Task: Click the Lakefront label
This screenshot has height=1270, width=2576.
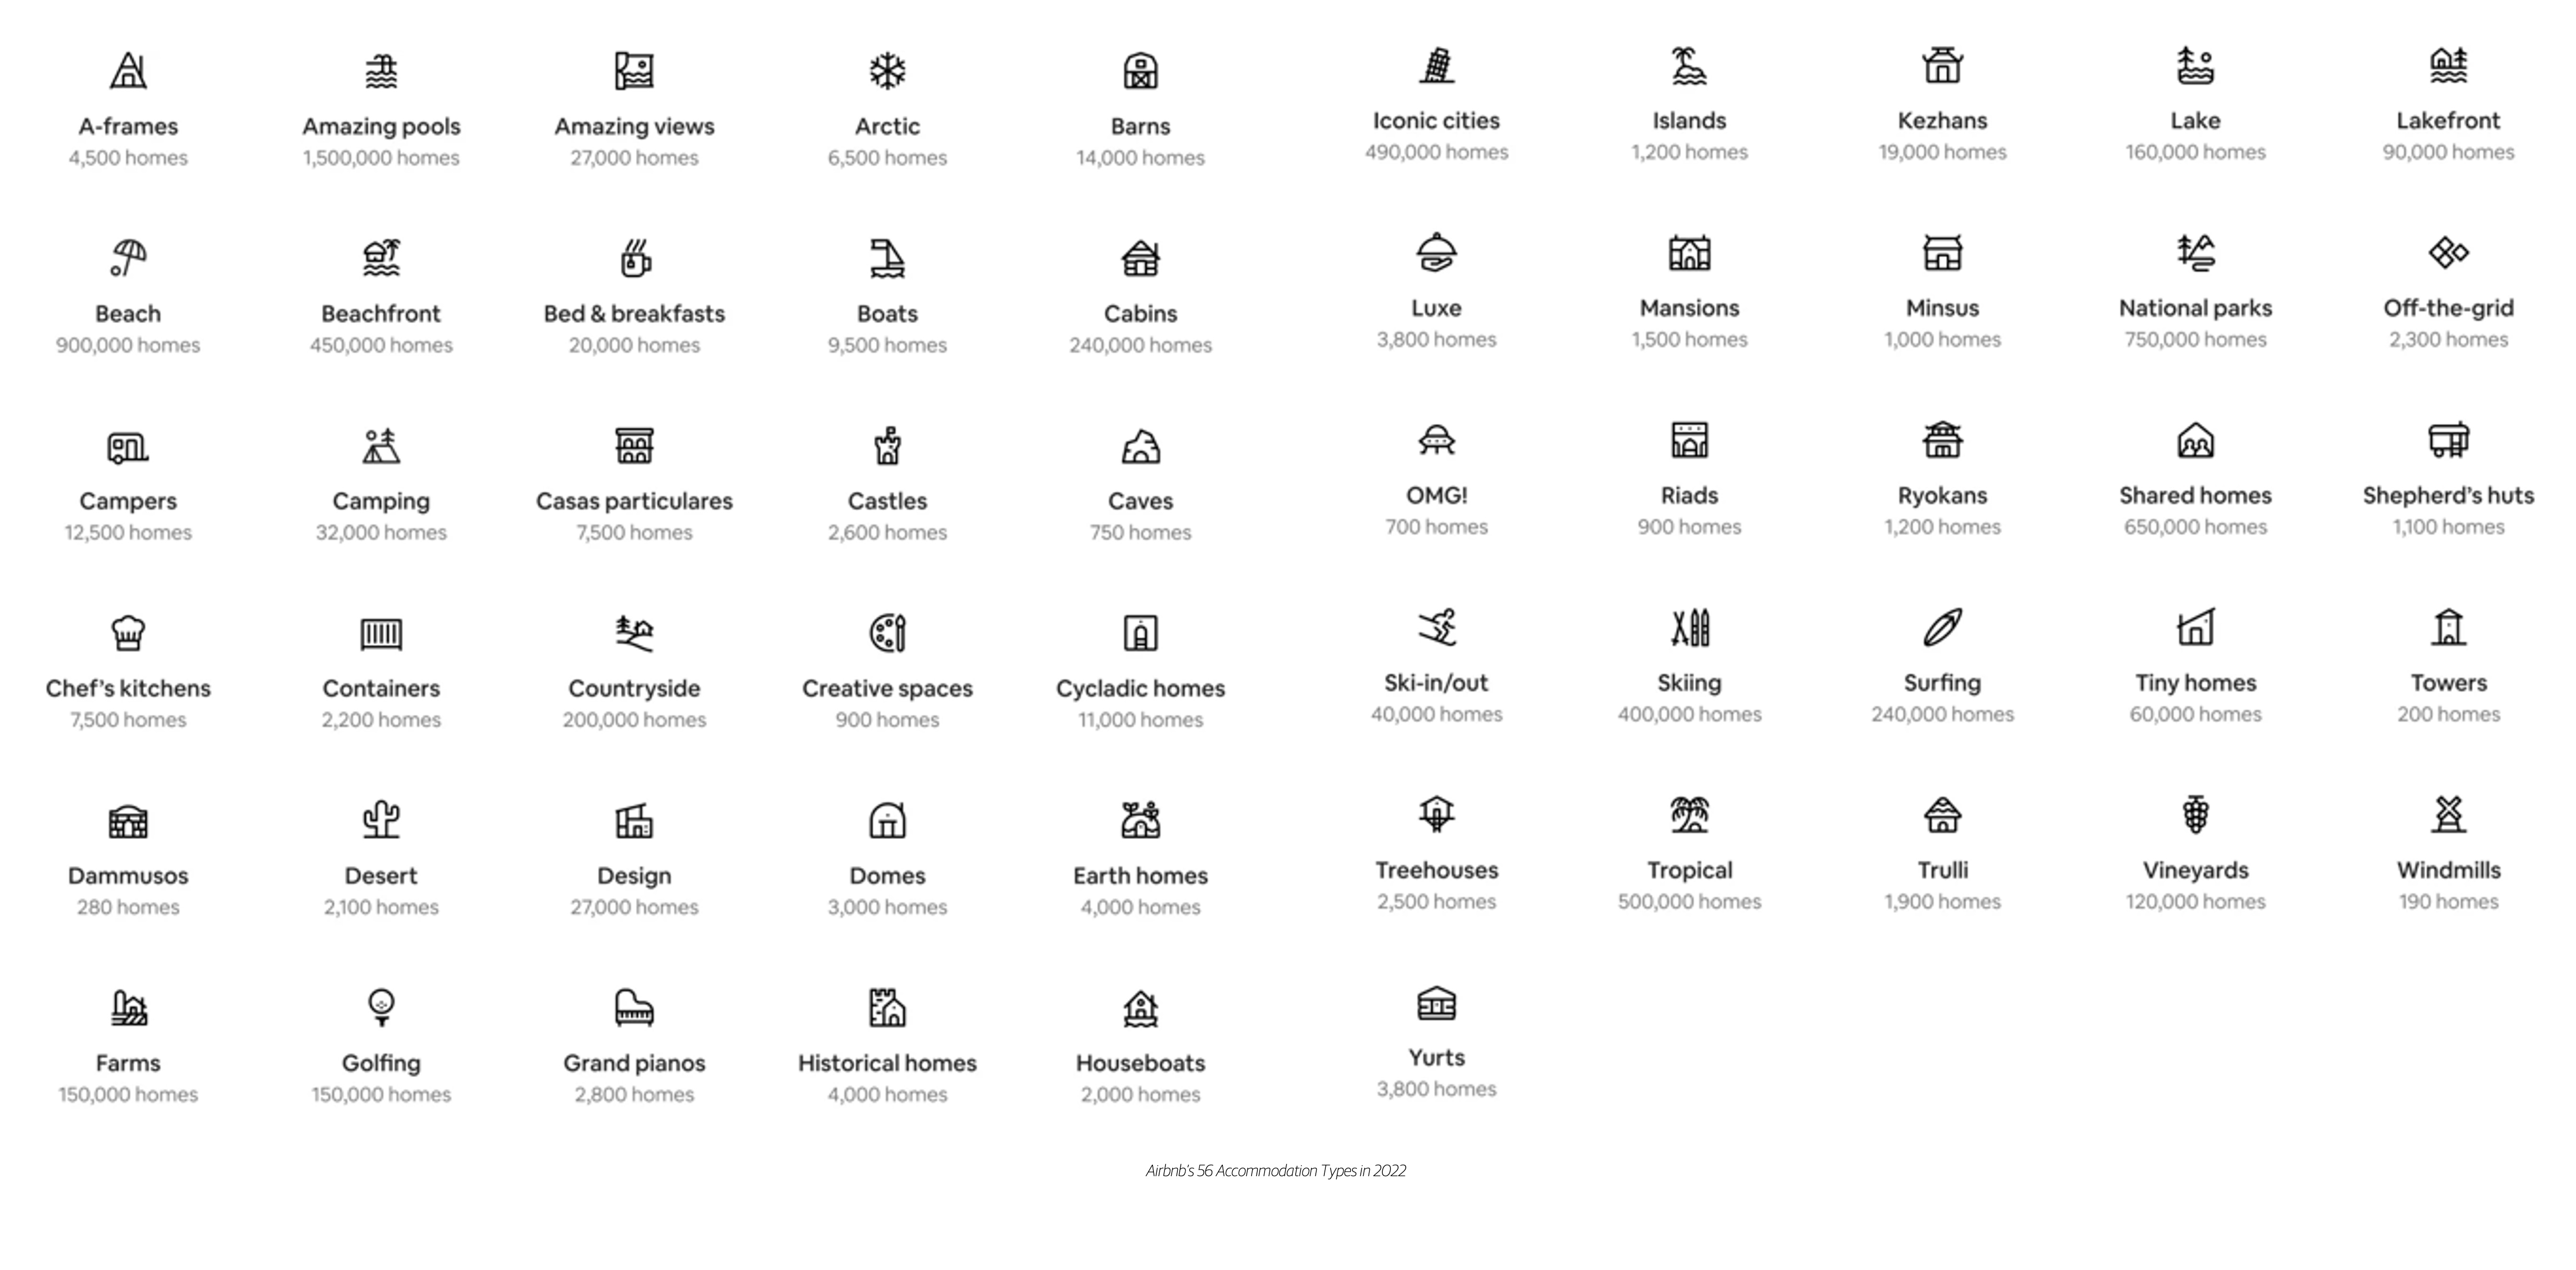Action: [x=2448, y=121]
